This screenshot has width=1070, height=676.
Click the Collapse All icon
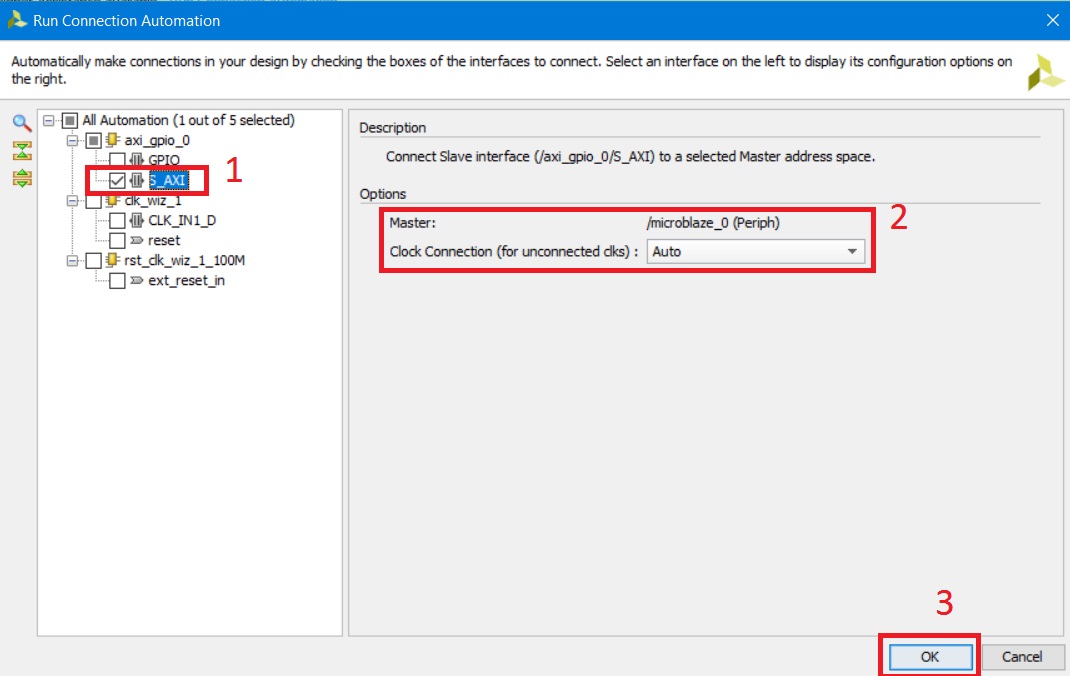(x=21, y=151)
